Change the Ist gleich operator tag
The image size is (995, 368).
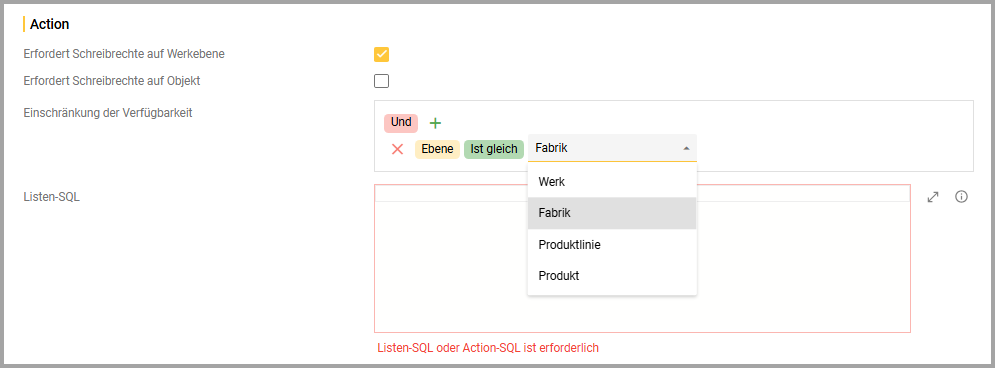[494, 149]
